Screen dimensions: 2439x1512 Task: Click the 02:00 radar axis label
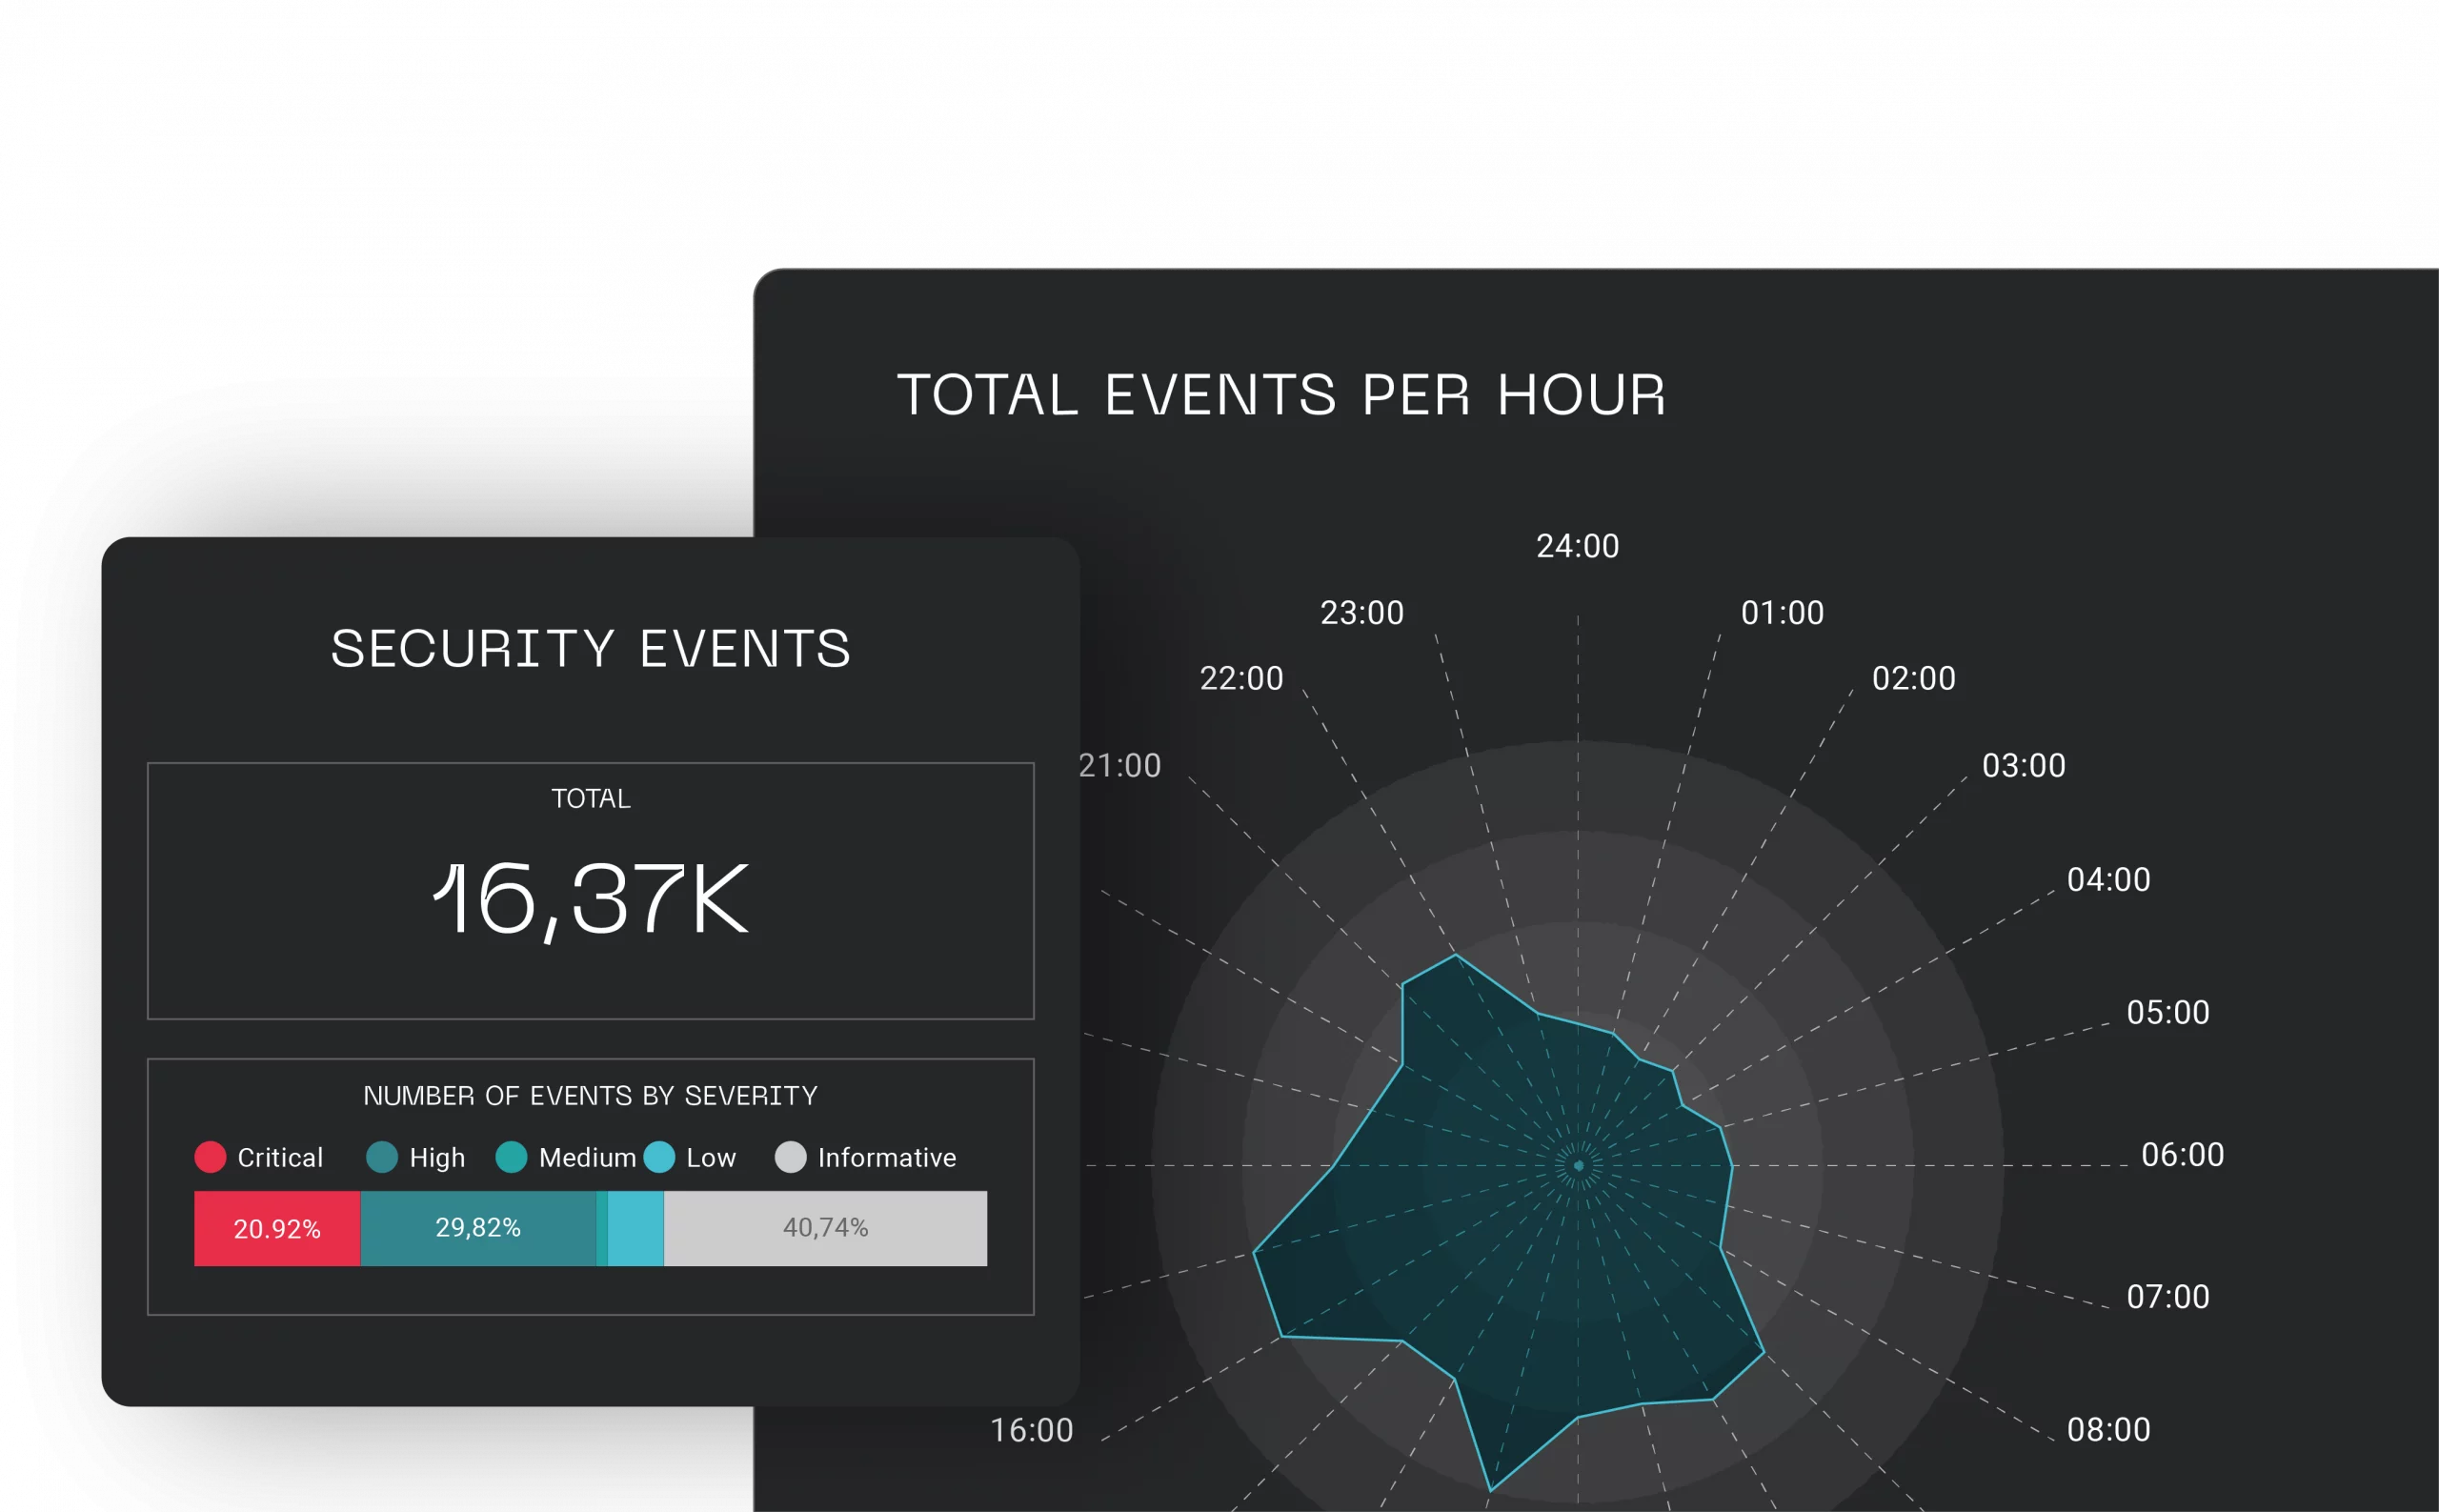click(x=1914, y=678)
